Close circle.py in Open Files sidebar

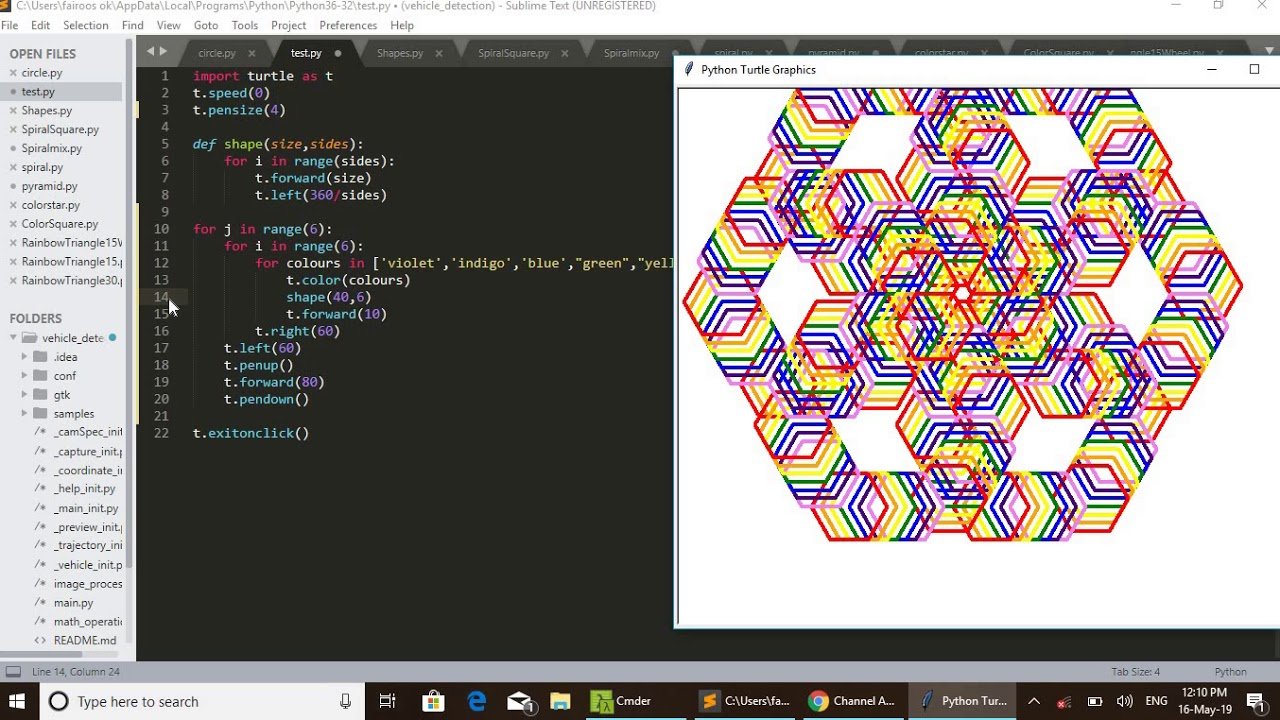coord(13,73)
